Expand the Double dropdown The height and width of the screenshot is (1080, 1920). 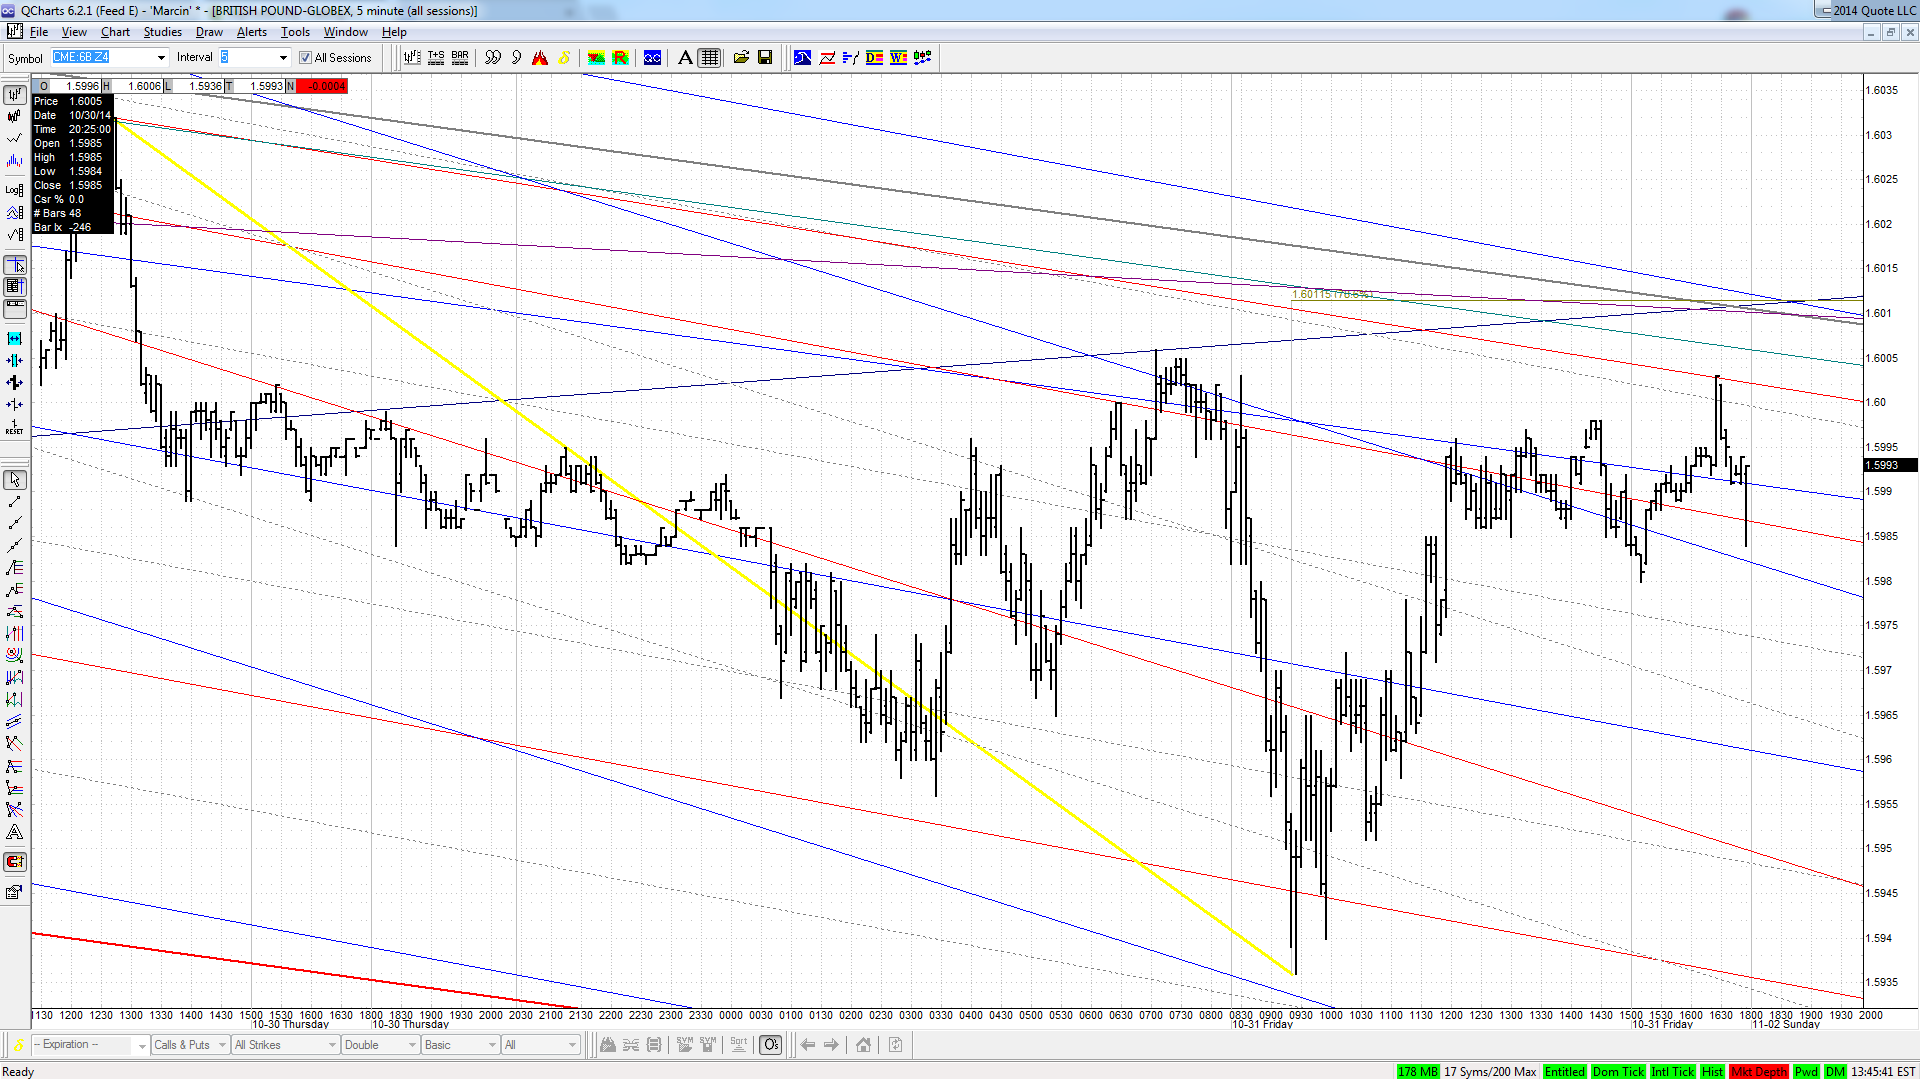click(380, 1045)
